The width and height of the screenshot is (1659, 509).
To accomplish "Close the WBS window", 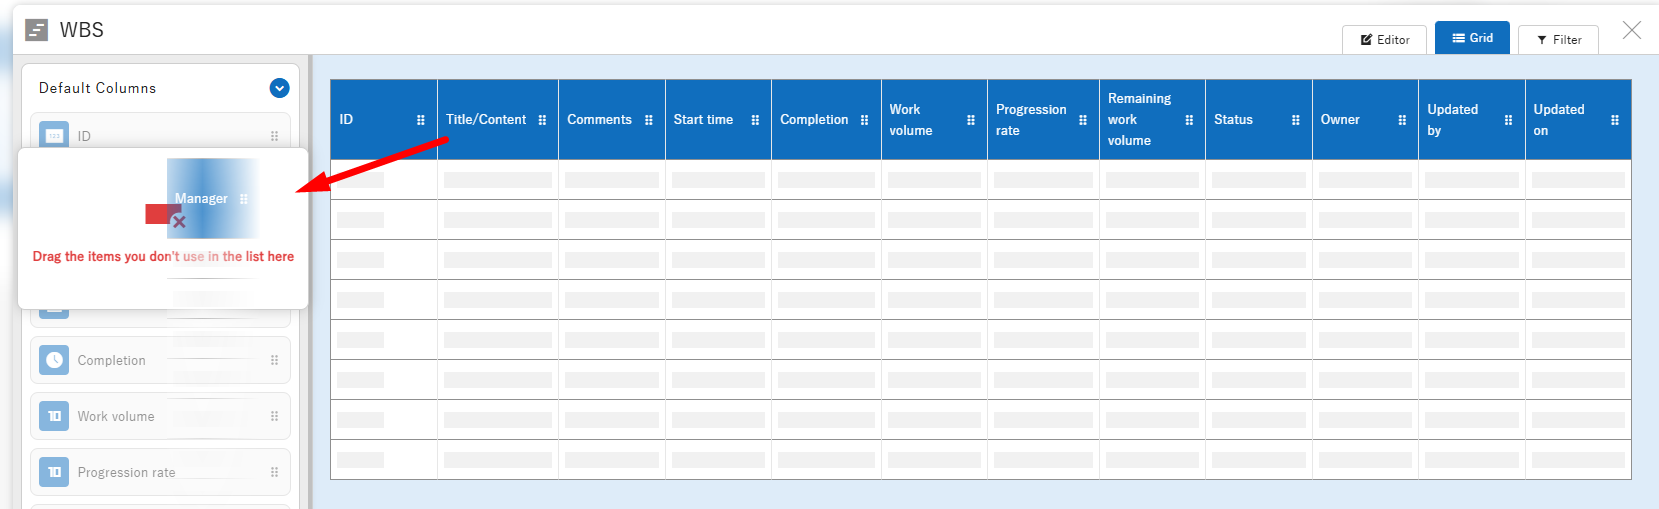I will point(1632,30).
